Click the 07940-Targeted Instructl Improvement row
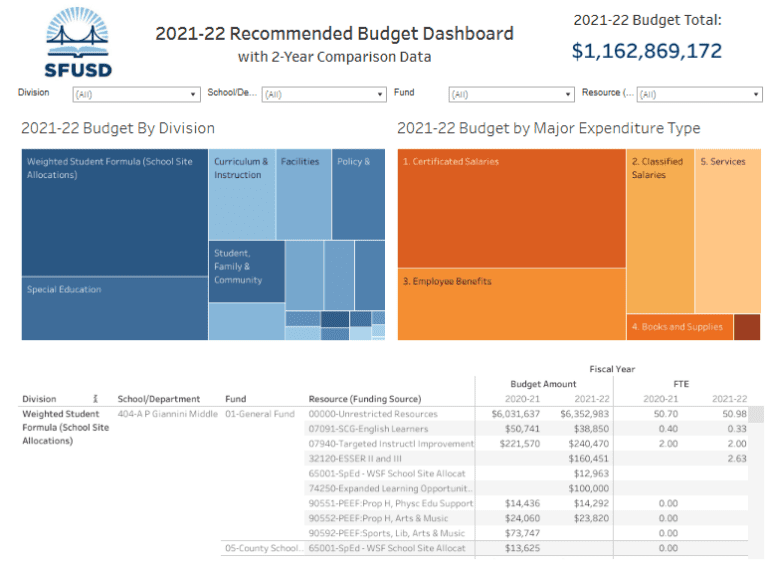768x563 pixels. (x=391, y=444)
